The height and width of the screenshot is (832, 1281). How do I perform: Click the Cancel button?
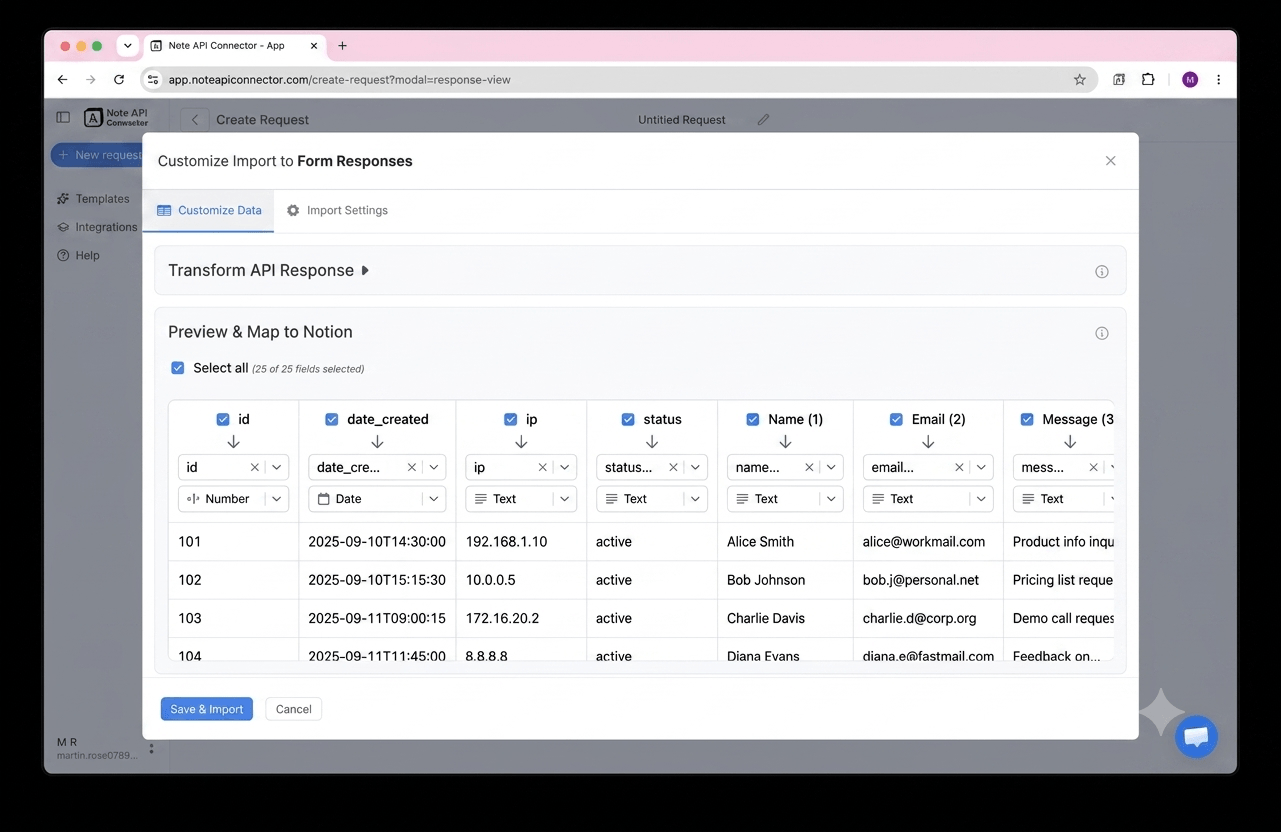[294, 709]
